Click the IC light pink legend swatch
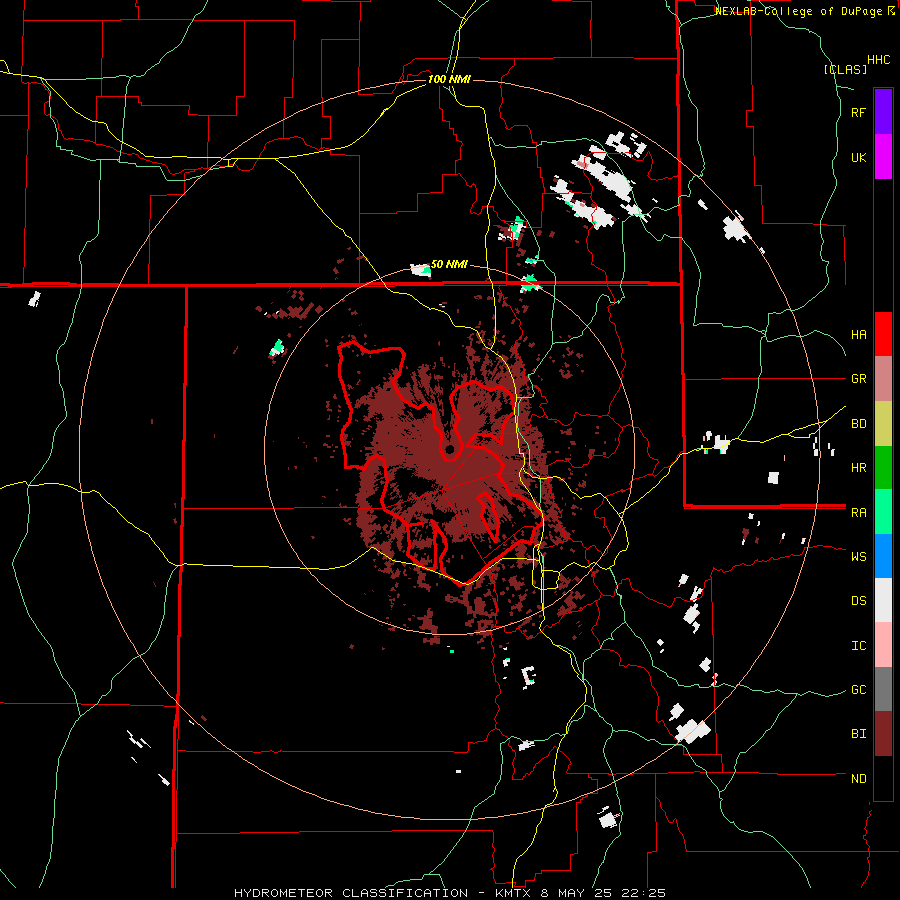 tap(883, 645)
